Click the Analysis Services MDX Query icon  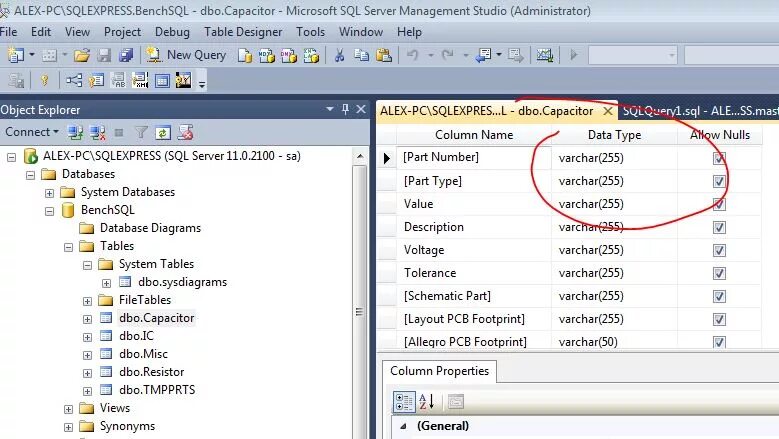click(x=267, y=56)
